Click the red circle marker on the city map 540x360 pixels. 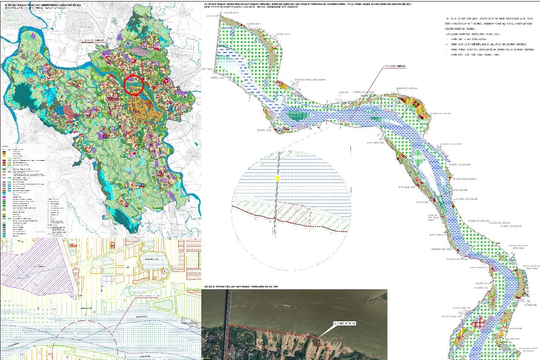coord(134,85)
